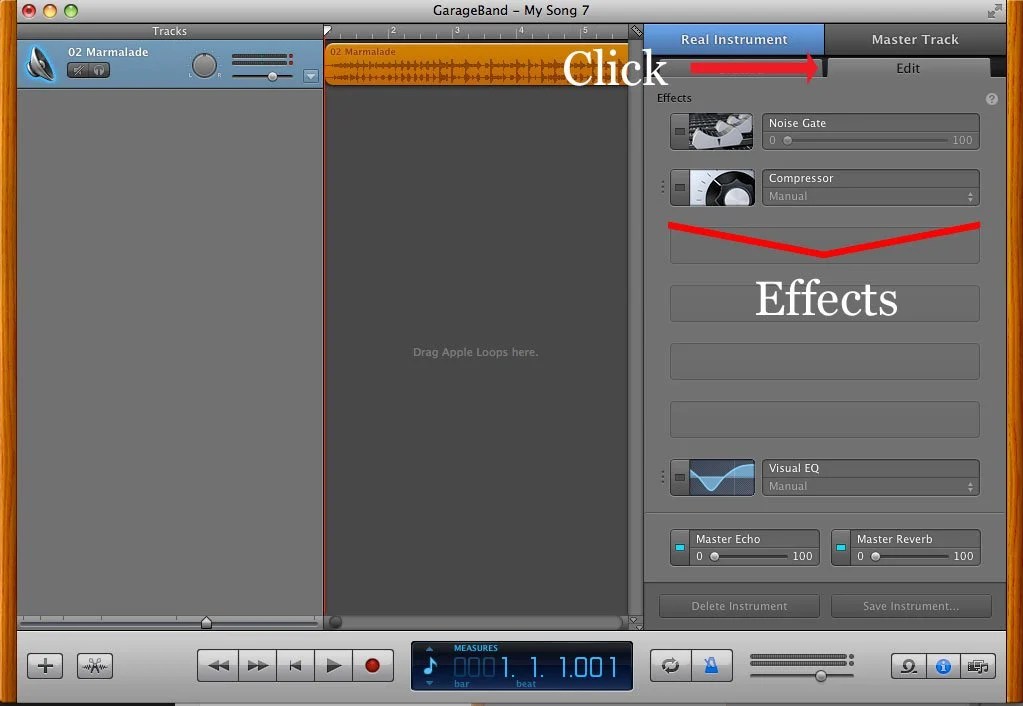Open the Media Browser icon
Viewport: 1023px width, 706px height.
978,665
